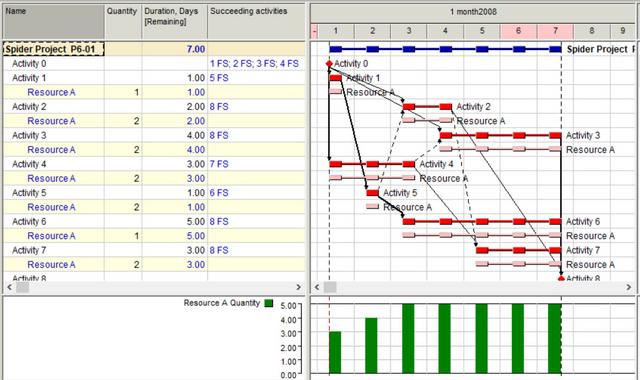Click the Activity 3 red bar in Gantt
Screen dimensions: 640x380
tap(501, 135)
